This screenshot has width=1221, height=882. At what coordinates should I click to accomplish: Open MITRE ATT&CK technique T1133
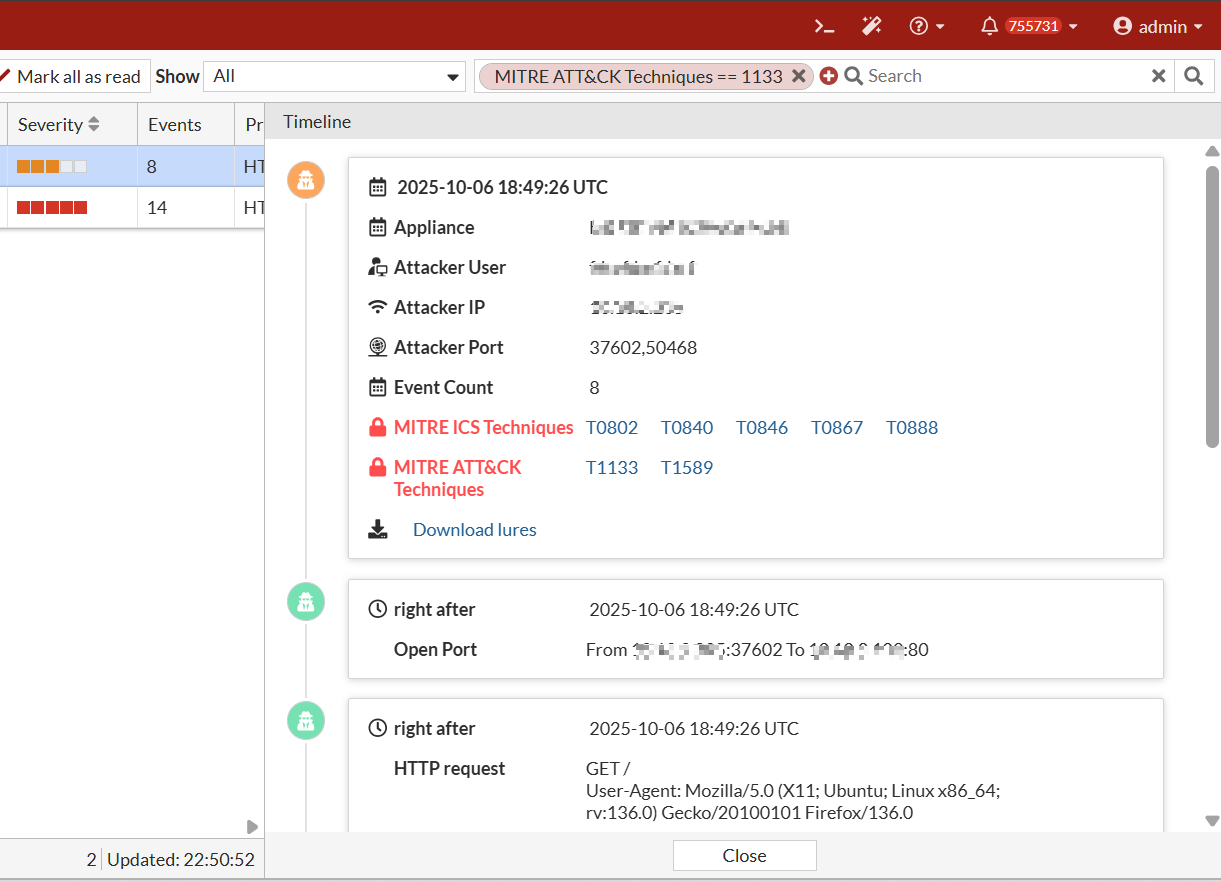click(x=612, y=468)
